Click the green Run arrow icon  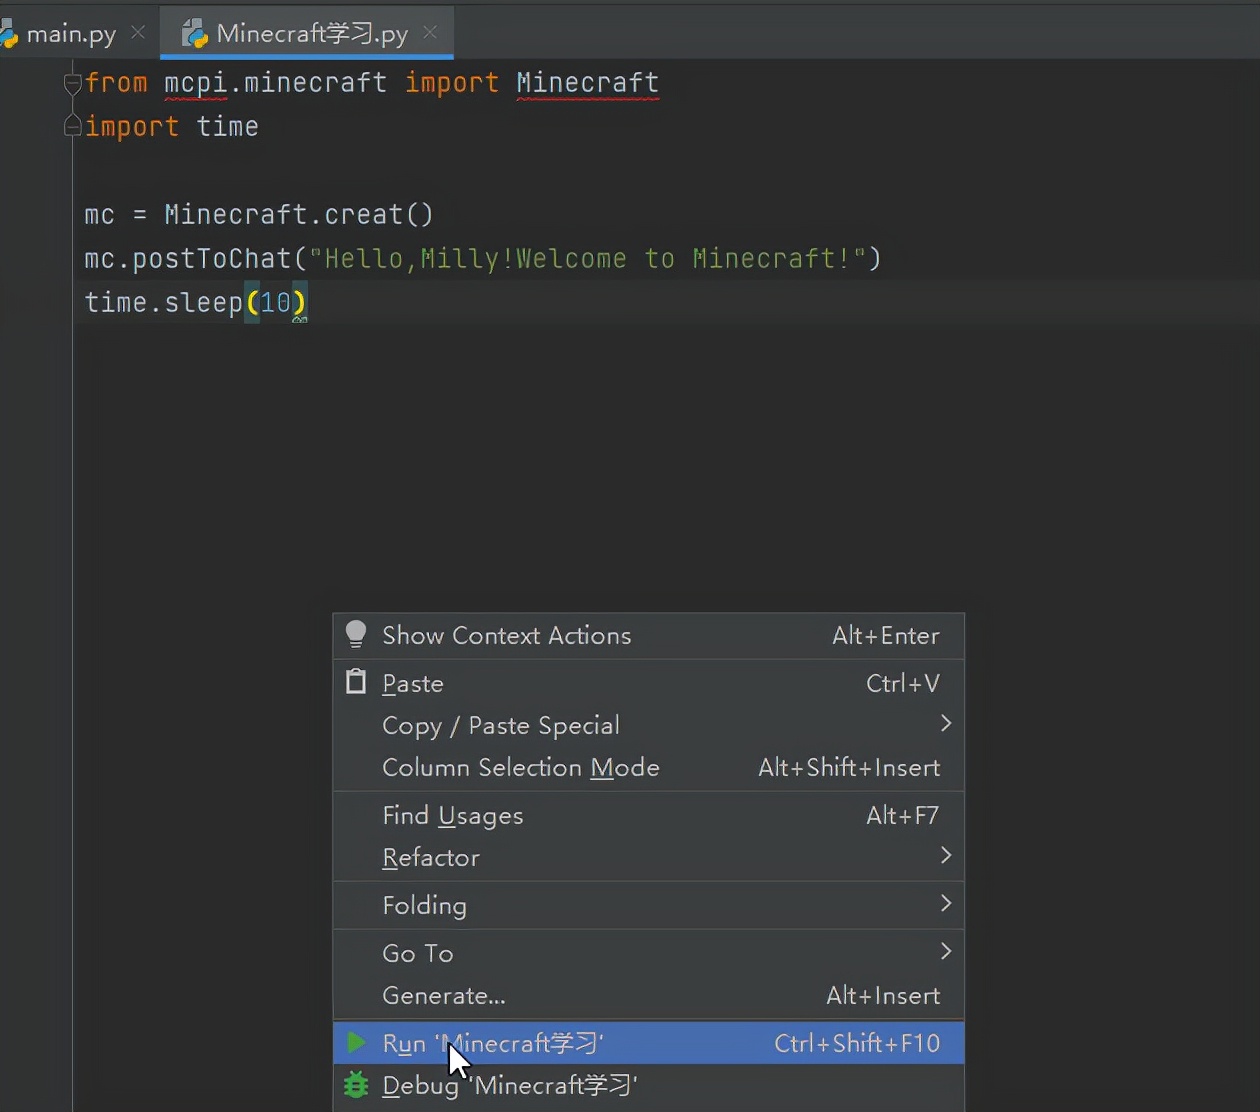(x=356, y=1043)
